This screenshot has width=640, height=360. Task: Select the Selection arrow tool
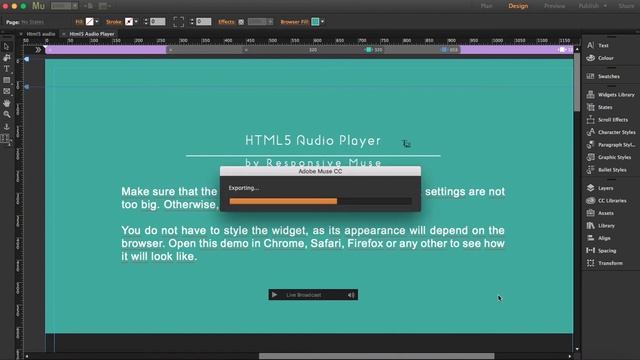pyautogui.click(x=7, y=47)
